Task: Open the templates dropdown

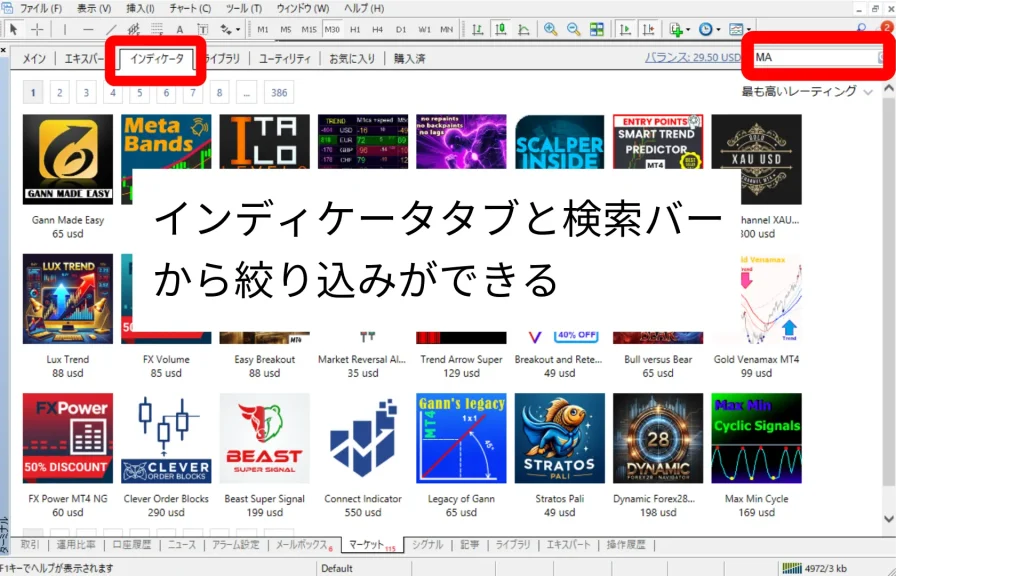Action: pos(739,29)
